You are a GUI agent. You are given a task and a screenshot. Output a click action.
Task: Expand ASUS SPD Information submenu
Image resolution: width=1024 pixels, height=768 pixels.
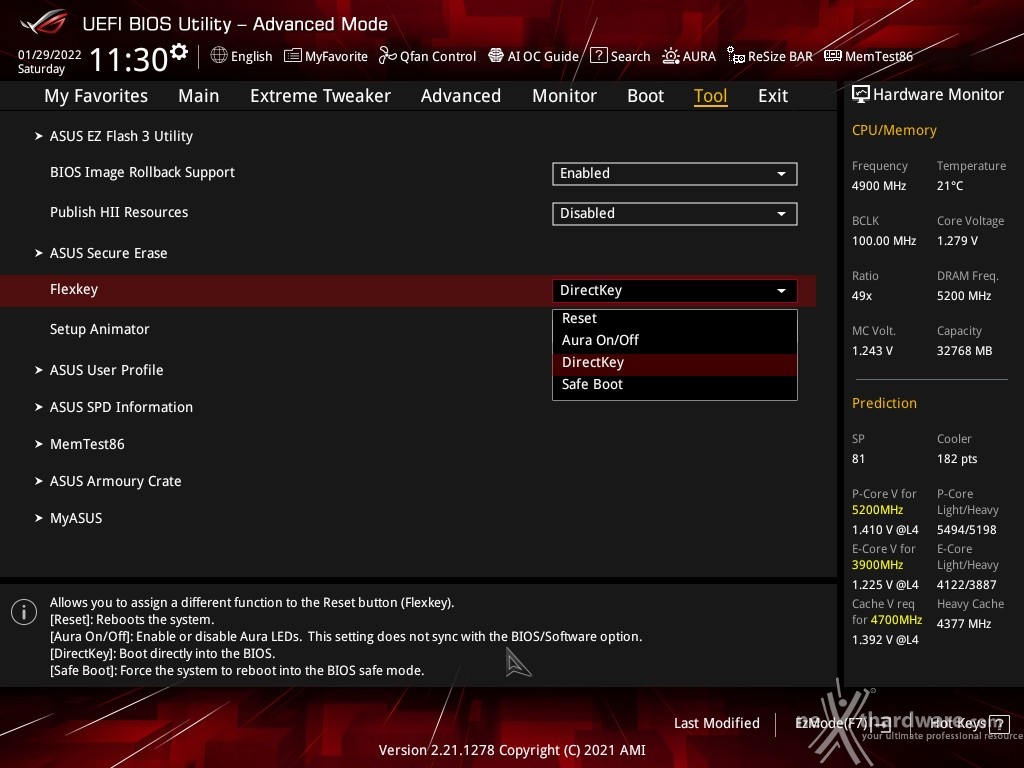pos(121,408)
